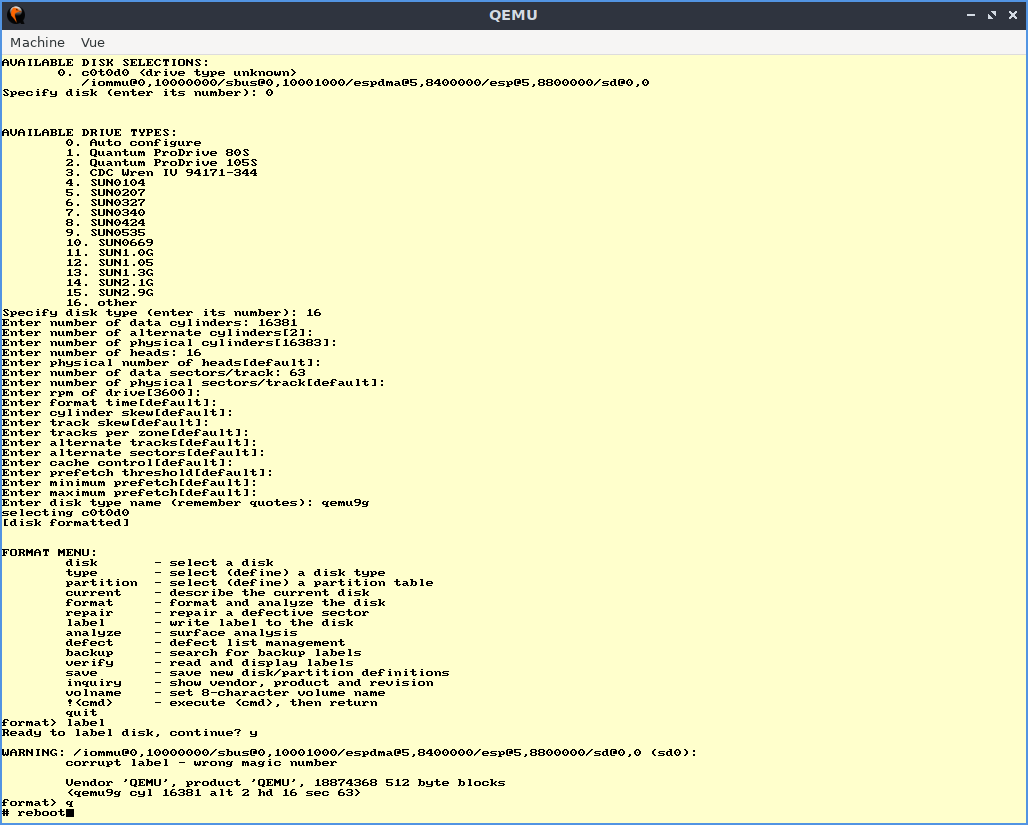This screenshot has width=1028, height=825.
Task: Click the 'Enter format time[default]:' line
Action: [x=109, y=403]
